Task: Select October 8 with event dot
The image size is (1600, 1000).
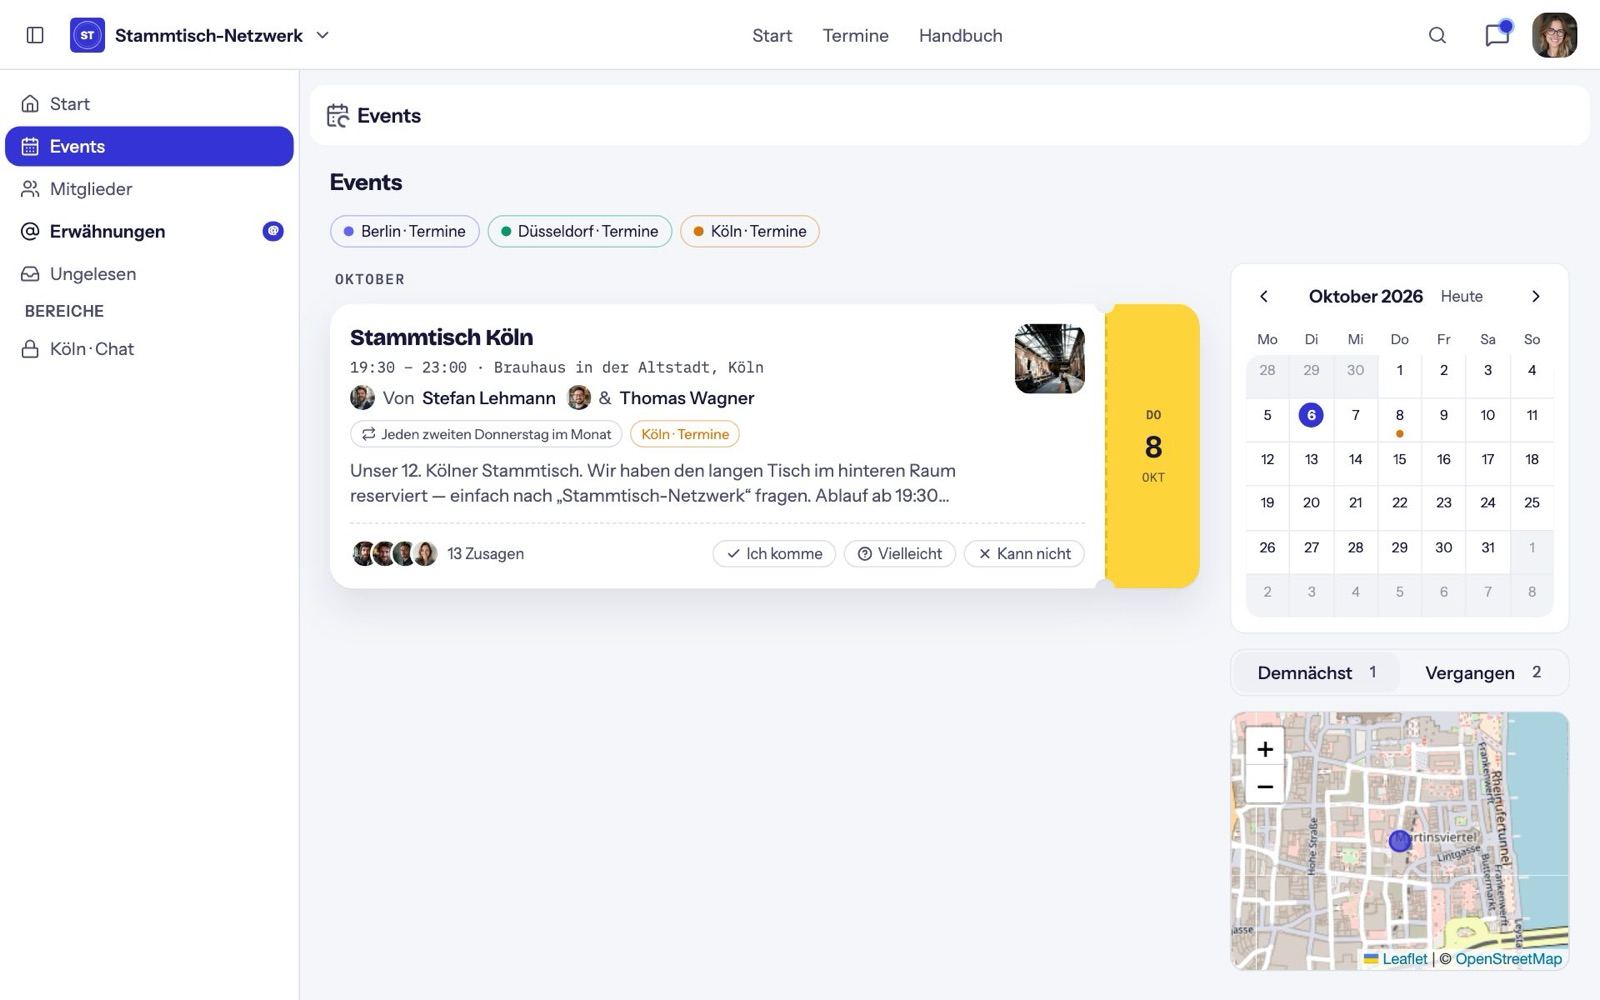Action: (1399, 419)
